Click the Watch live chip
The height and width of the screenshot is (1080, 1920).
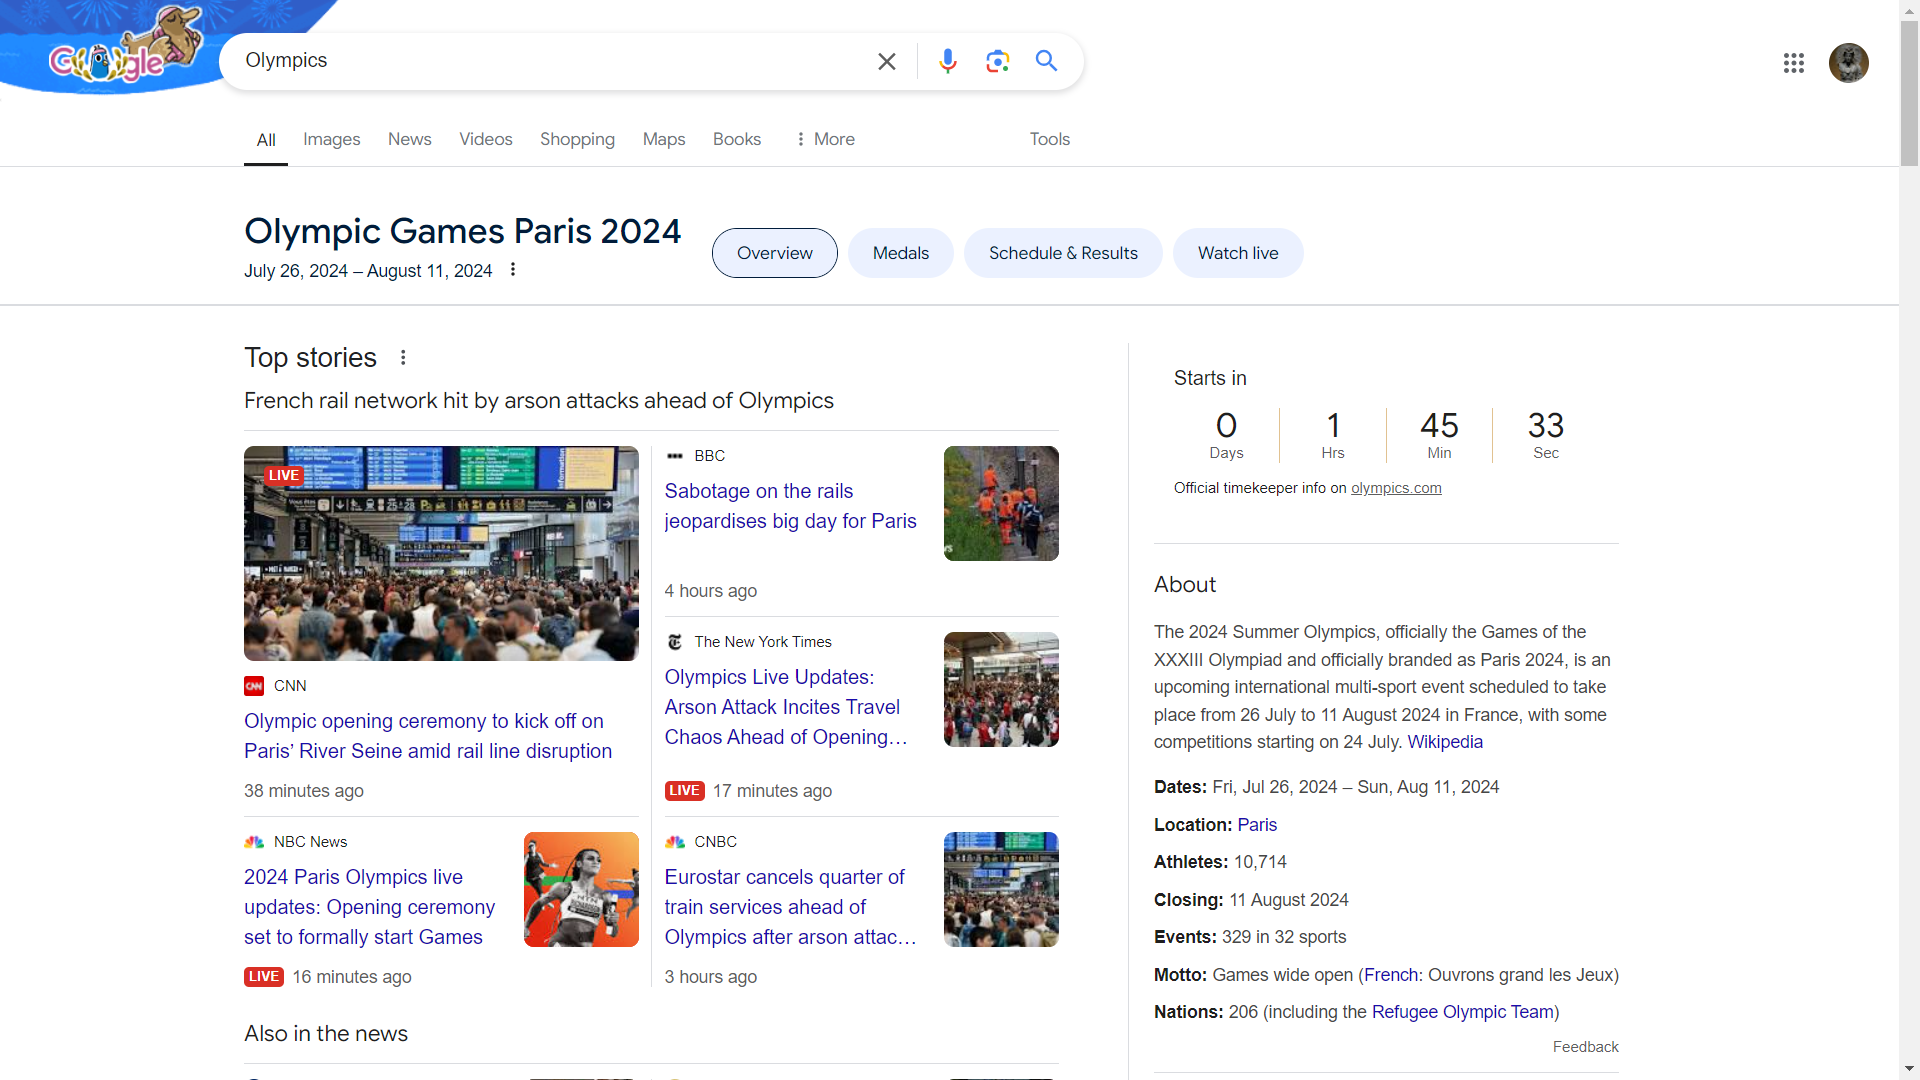[x=1238, y=253]
